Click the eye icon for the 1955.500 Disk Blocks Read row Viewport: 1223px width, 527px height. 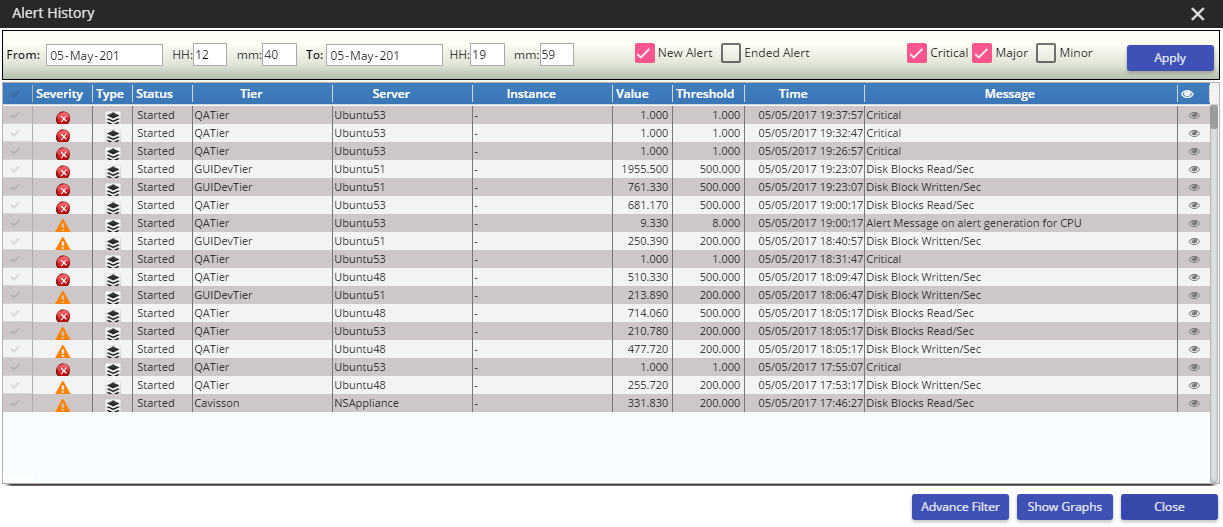click(x=1193, y=170)
